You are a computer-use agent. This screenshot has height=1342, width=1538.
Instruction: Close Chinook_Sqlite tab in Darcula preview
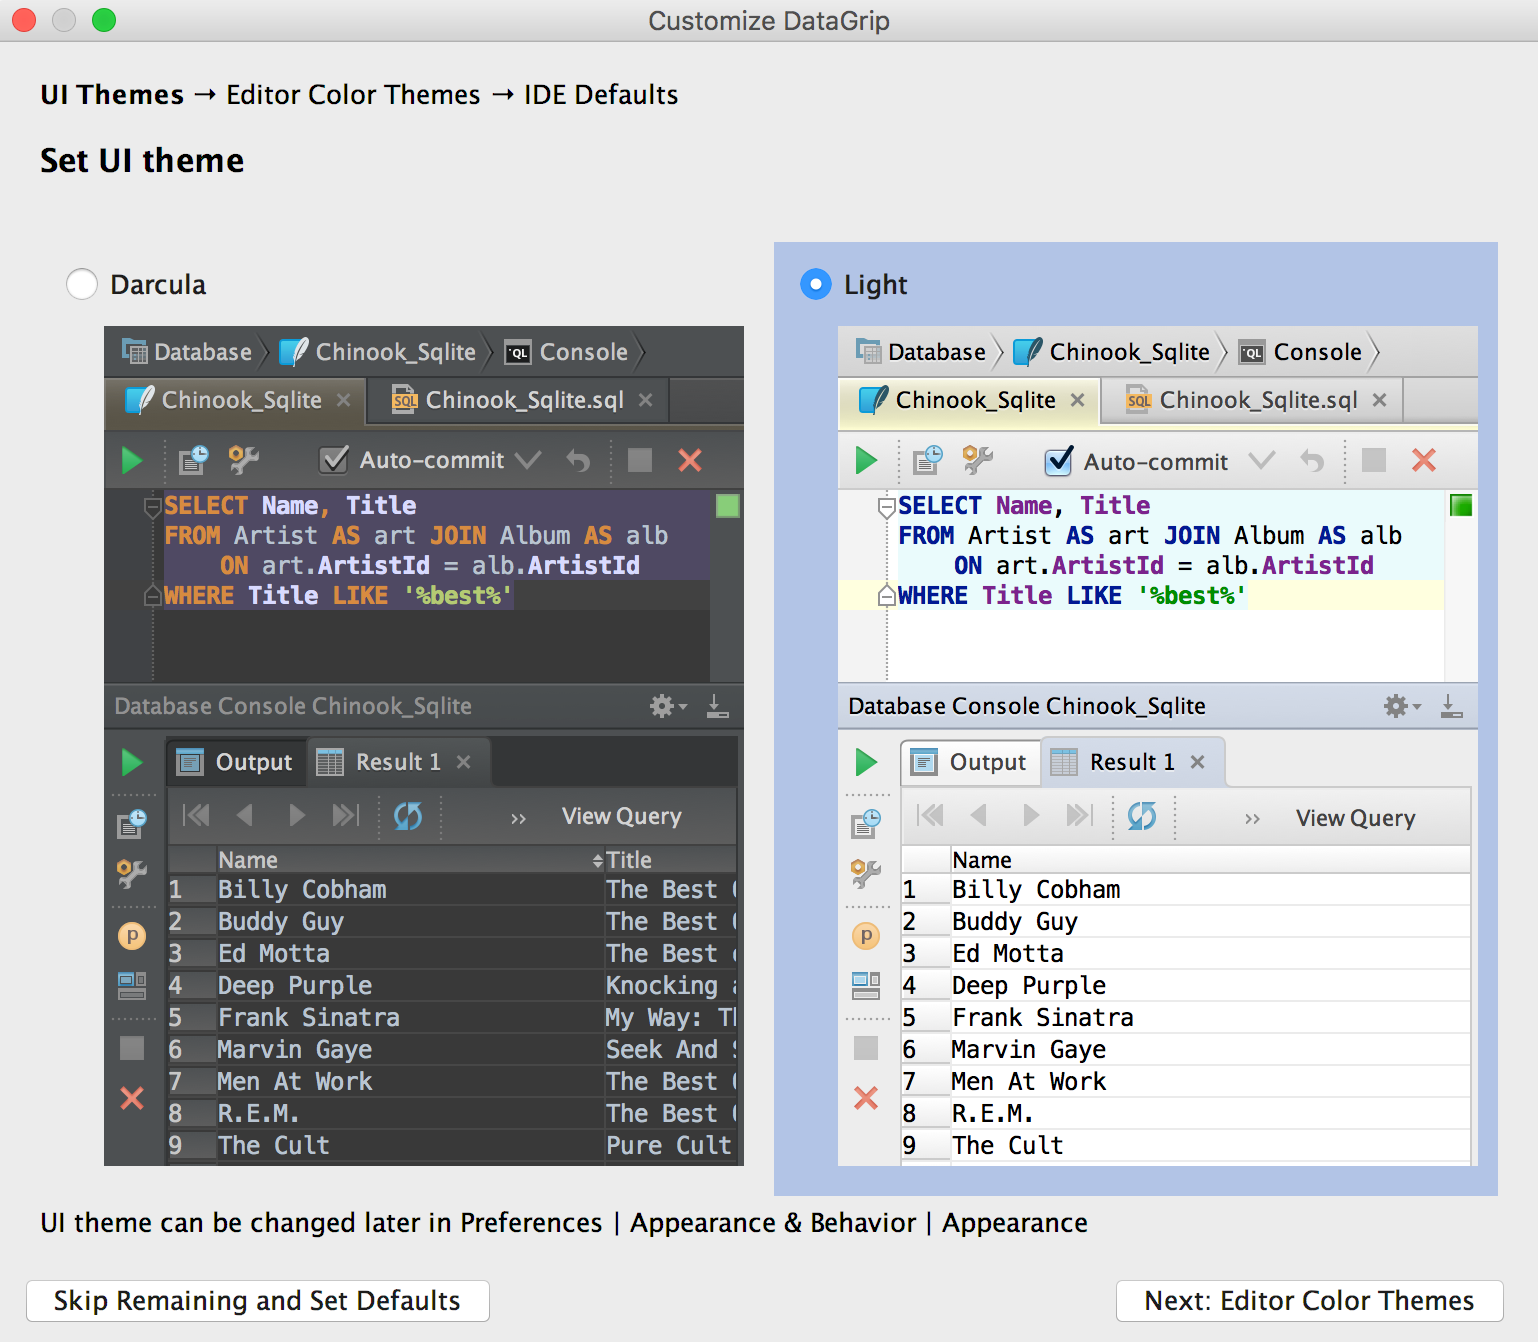pyautogui.click(x=344, y=400)
